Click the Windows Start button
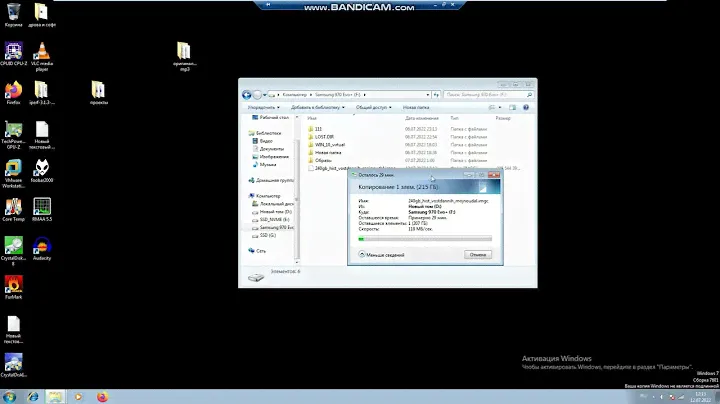720x404 pixels. pyautogui.click(x=9, y=396)
